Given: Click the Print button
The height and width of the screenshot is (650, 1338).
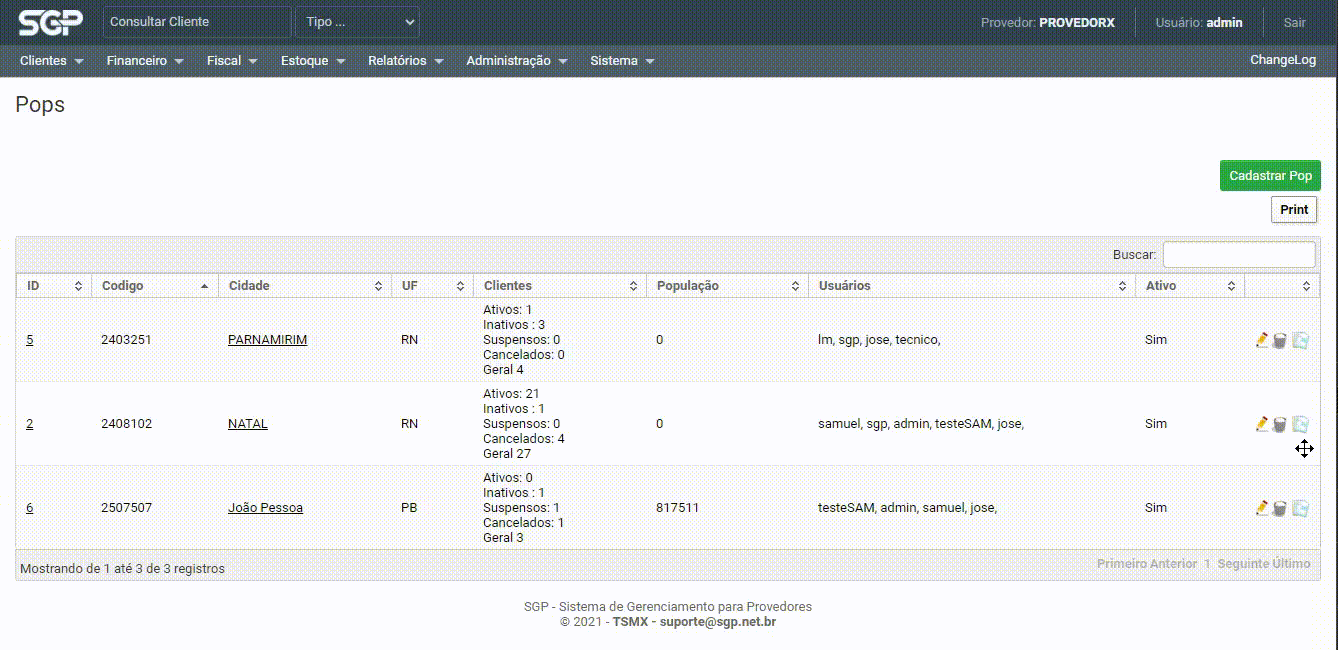Looking at the screenshot, I should pyautogui.click(x=1294, y=210).
